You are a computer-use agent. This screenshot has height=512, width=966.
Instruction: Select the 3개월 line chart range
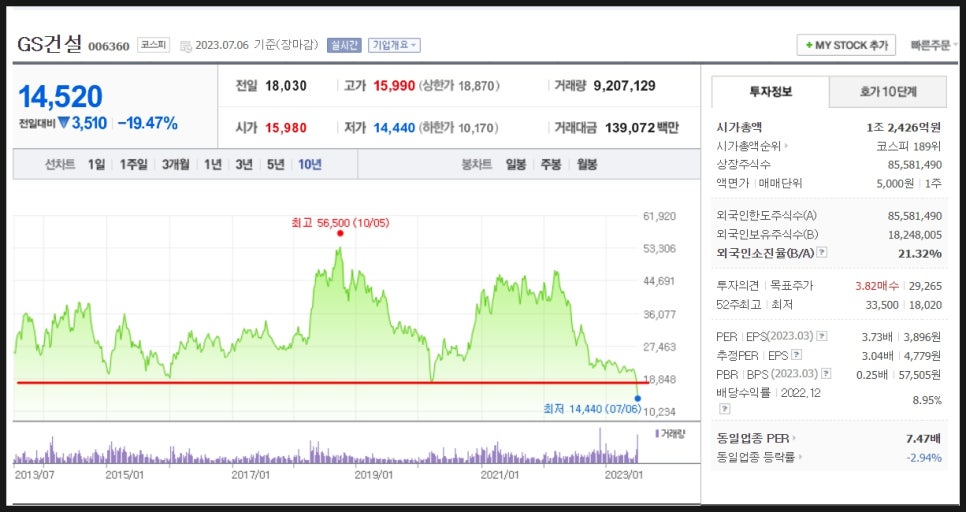(176, 165)
